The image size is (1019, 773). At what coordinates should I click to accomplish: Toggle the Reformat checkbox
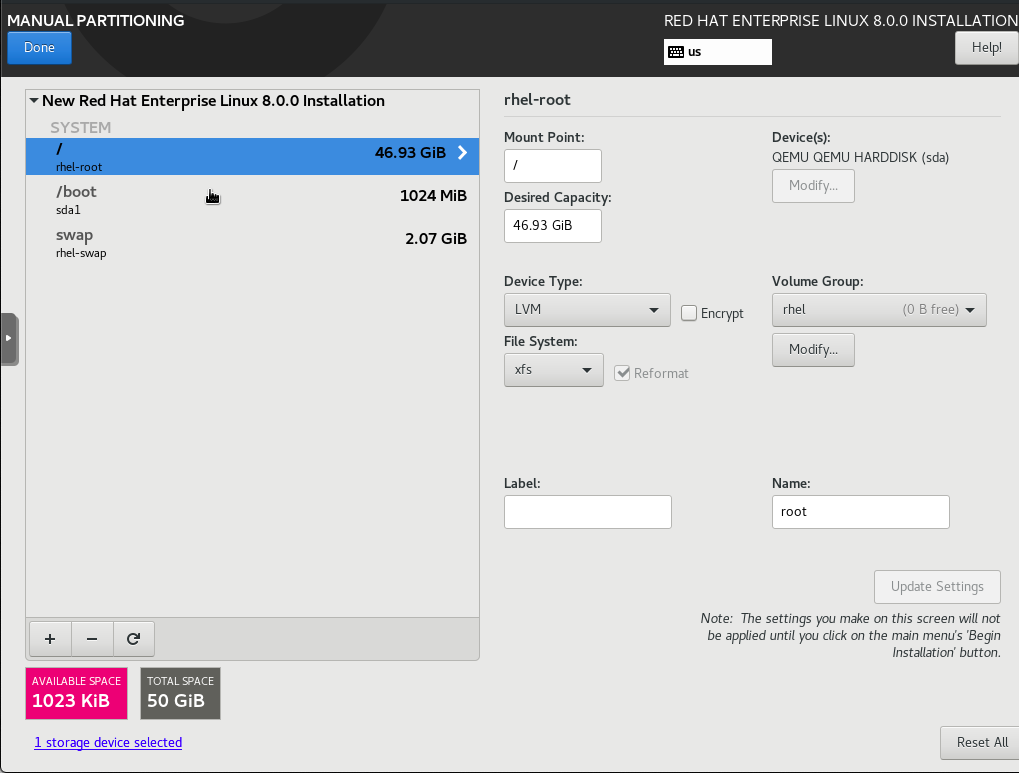[x=622, y=373]
